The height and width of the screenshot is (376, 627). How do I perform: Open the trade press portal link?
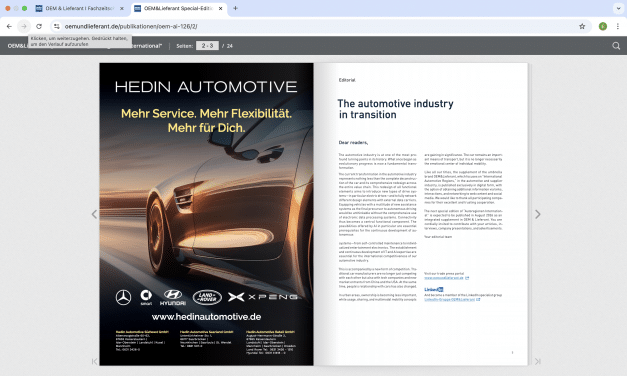pyautogui.click(x=444, y=278)
